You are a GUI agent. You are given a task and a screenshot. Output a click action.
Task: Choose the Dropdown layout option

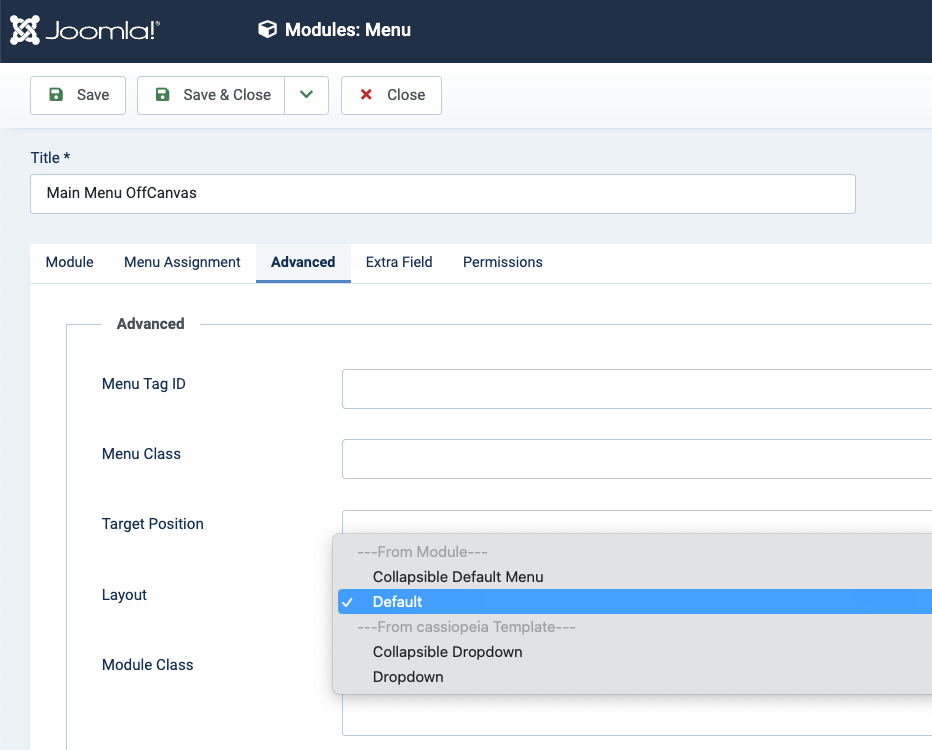pos(408,677)
